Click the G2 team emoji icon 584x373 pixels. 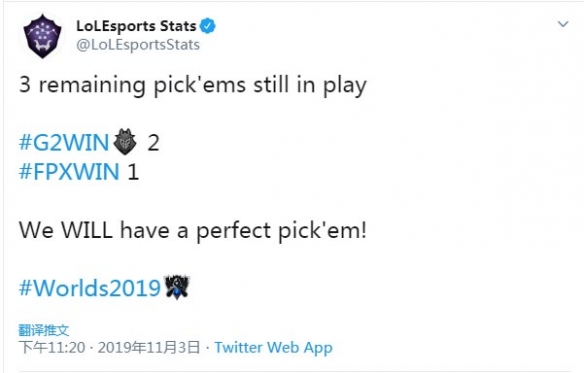pyautogui.click(x=125, y=142)
